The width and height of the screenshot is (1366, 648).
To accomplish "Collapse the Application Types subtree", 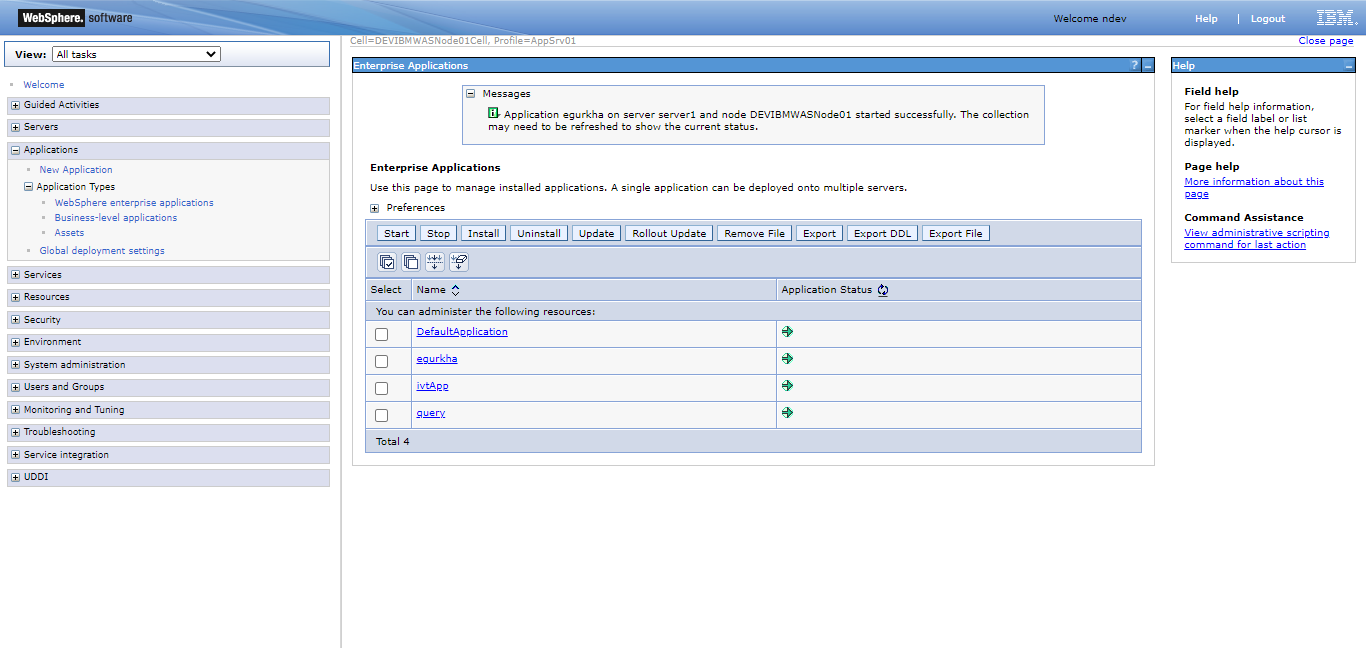I will [x=29, y=187].
